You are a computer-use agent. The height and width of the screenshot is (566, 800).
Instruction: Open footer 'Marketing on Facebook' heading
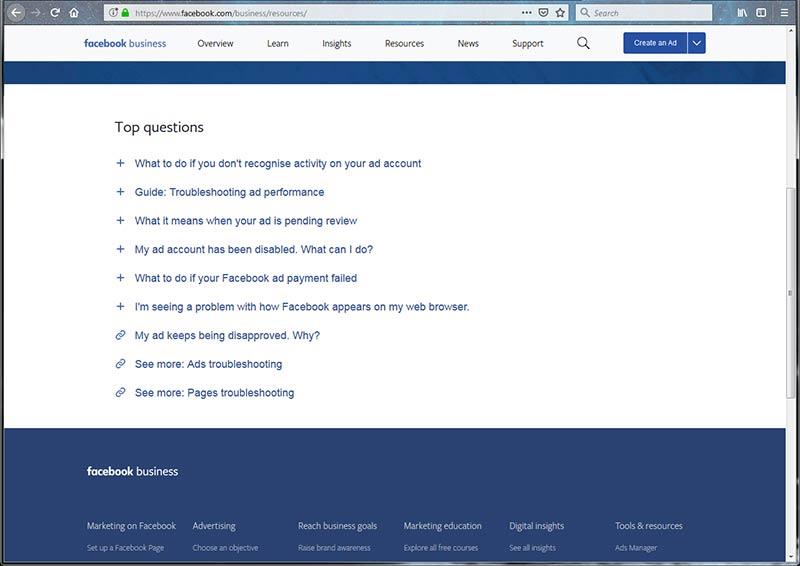coord(131,526)
